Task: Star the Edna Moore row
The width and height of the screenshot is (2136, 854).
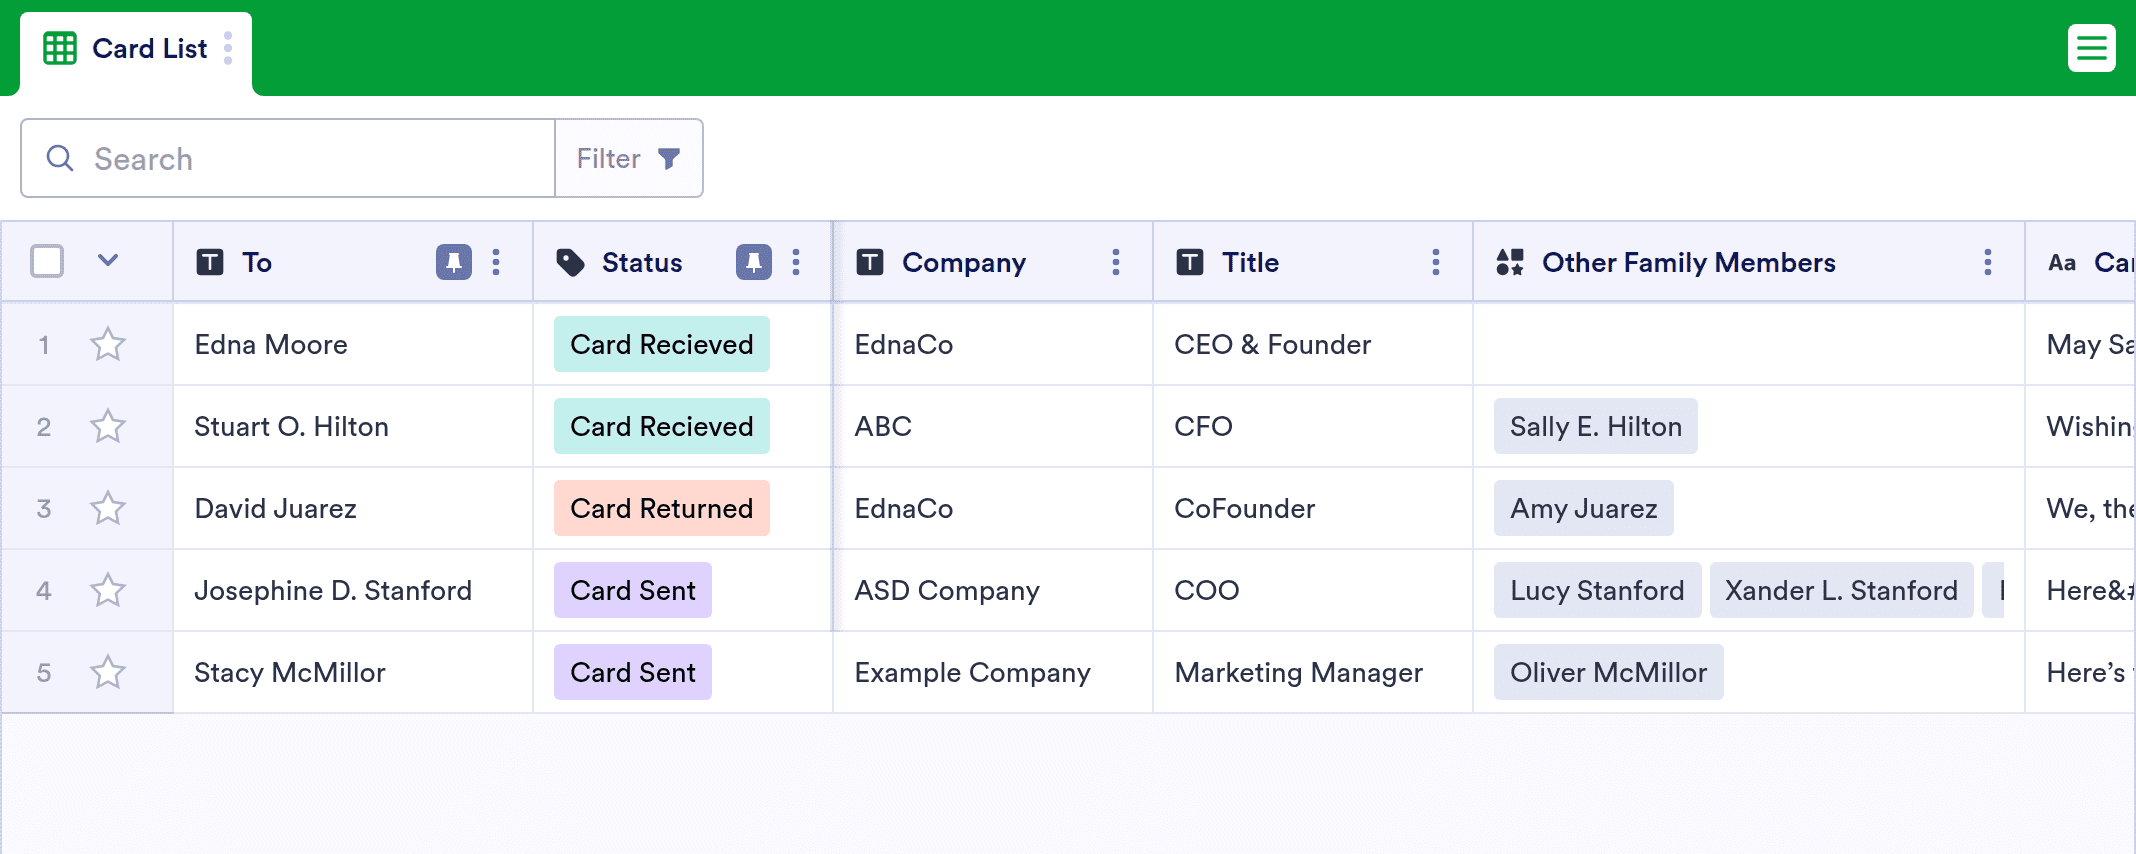Action: click(x=108, y=345)
